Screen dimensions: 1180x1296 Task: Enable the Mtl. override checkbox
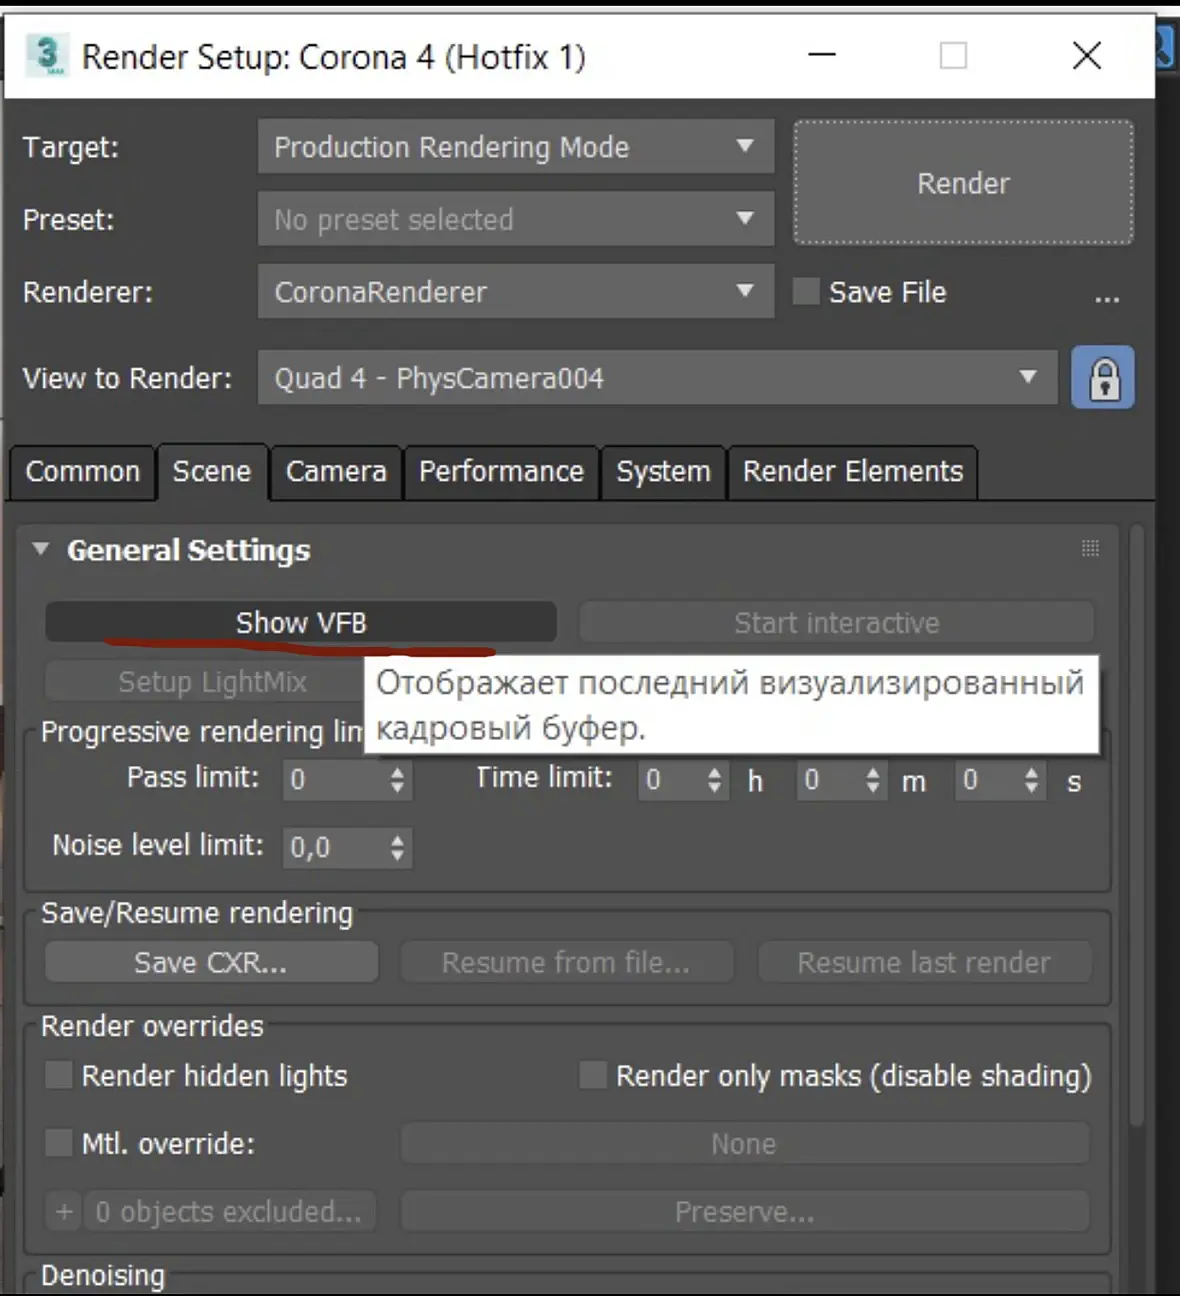coord(59,1142)
